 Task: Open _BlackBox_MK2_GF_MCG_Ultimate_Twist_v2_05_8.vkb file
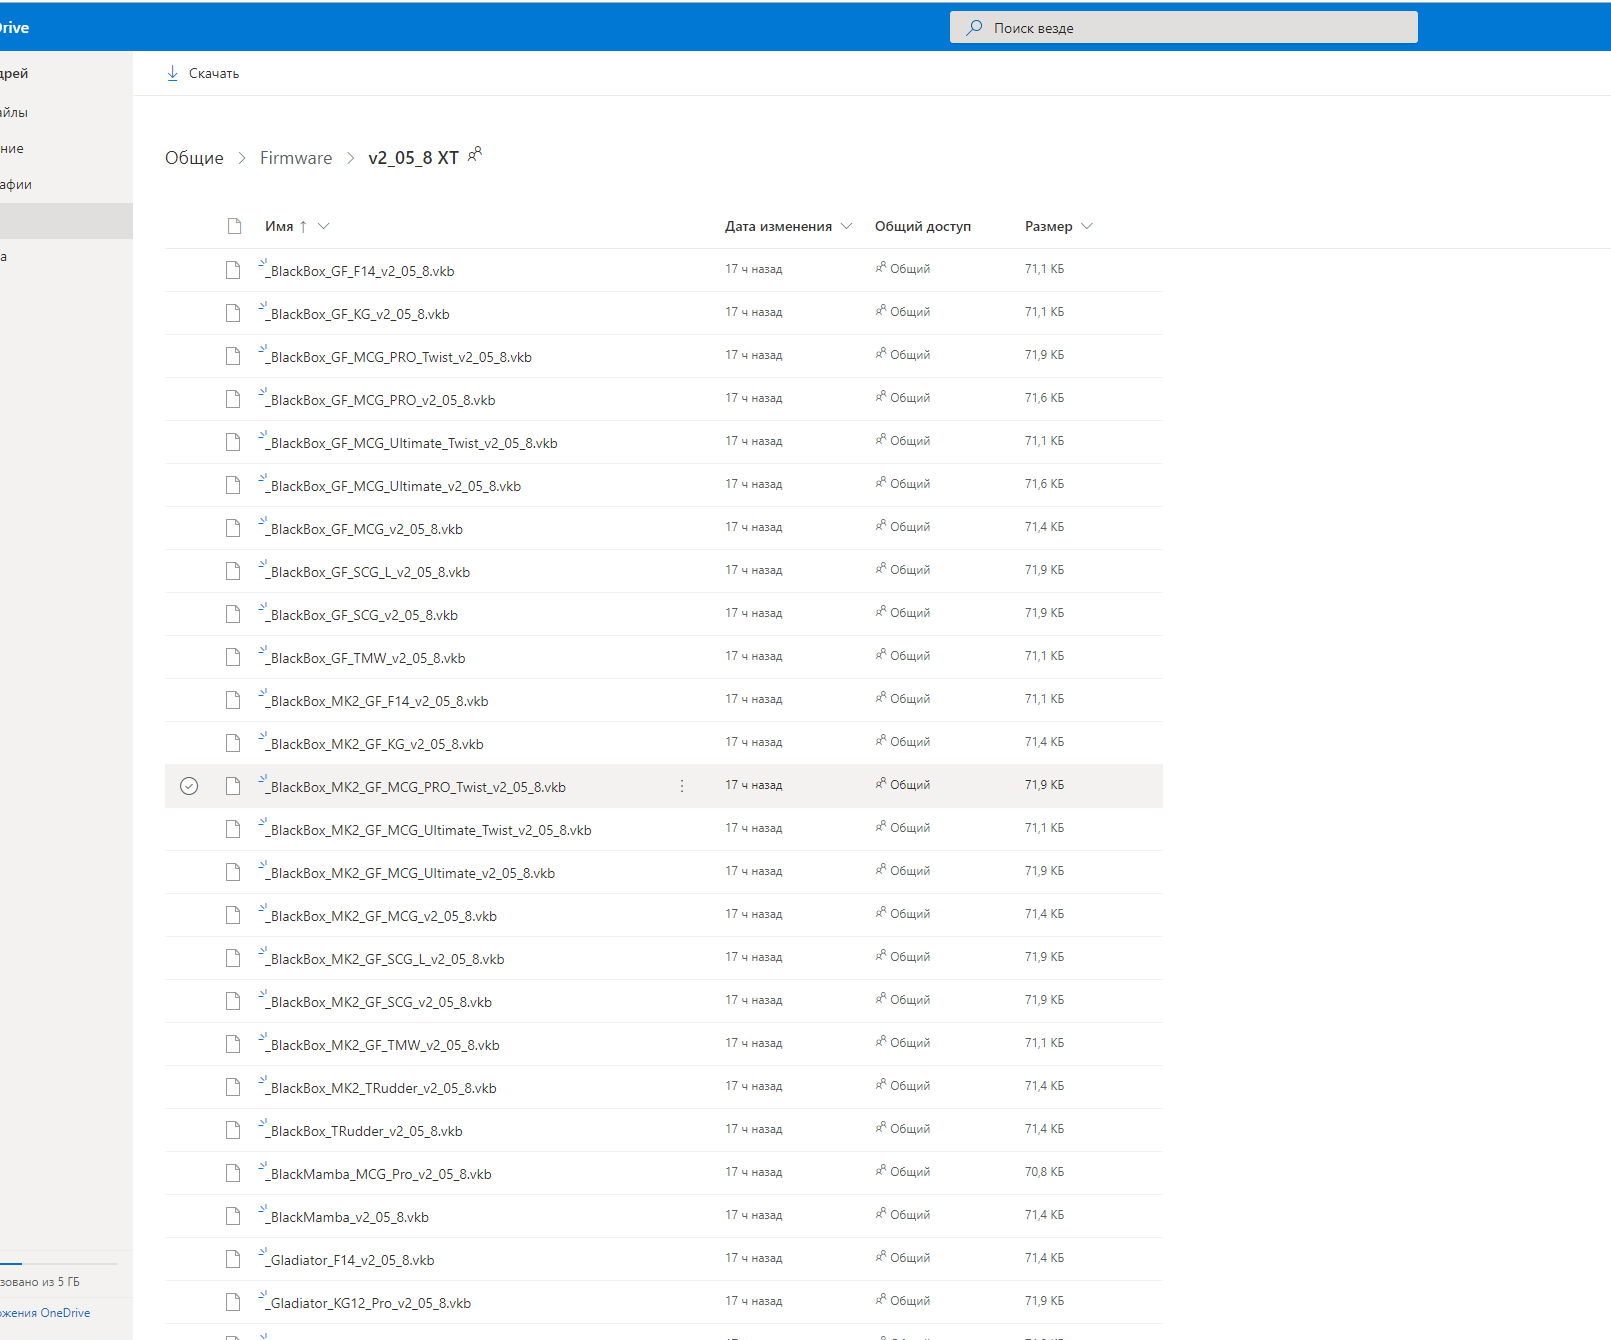coord(430,830)
